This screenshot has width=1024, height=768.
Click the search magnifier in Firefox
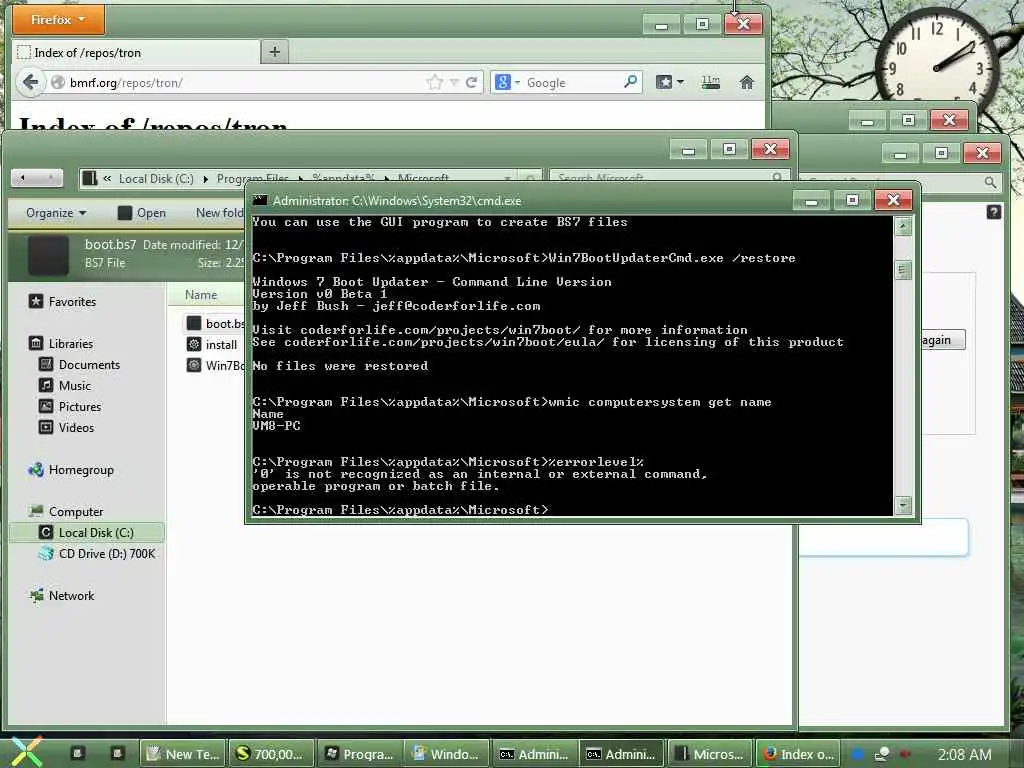(630, 82)
